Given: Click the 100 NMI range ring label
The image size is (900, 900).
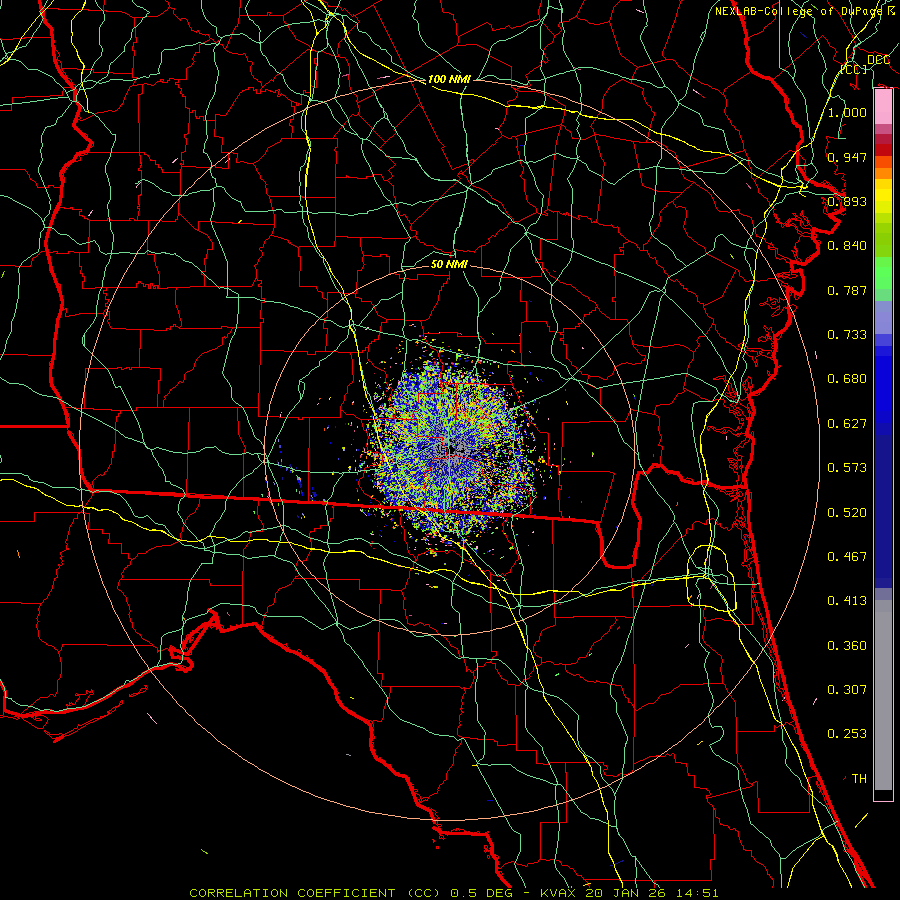Looking at the screenshot, I should point(449,79).
